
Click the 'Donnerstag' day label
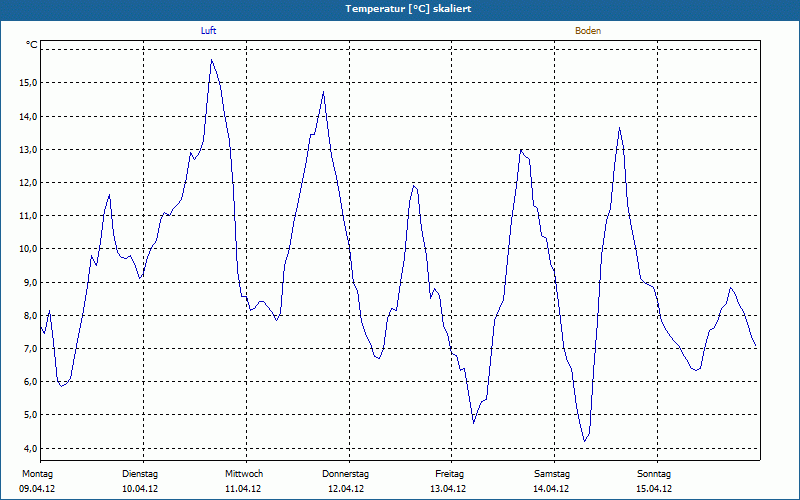click(345, 474)
